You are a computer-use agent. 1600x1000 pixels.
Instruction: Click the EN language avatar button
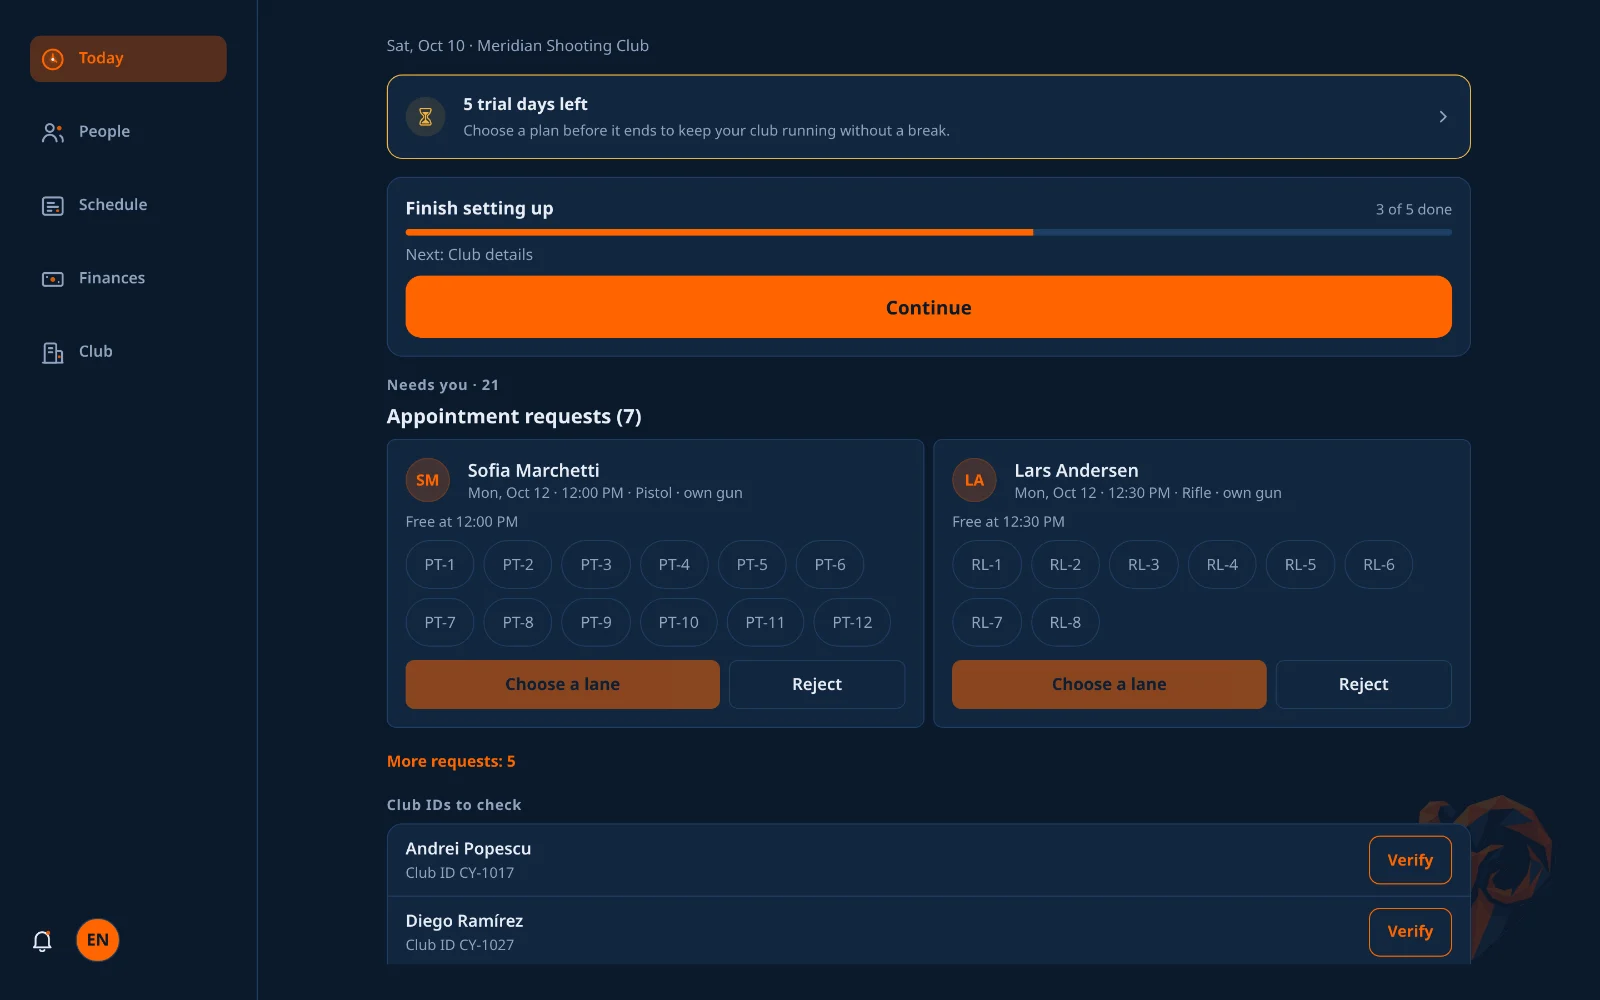click(x=98, y=940)
